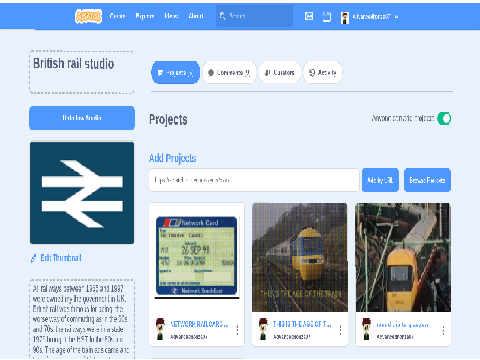
Task: Switch to the Comments tab
Action: (229, 72)
